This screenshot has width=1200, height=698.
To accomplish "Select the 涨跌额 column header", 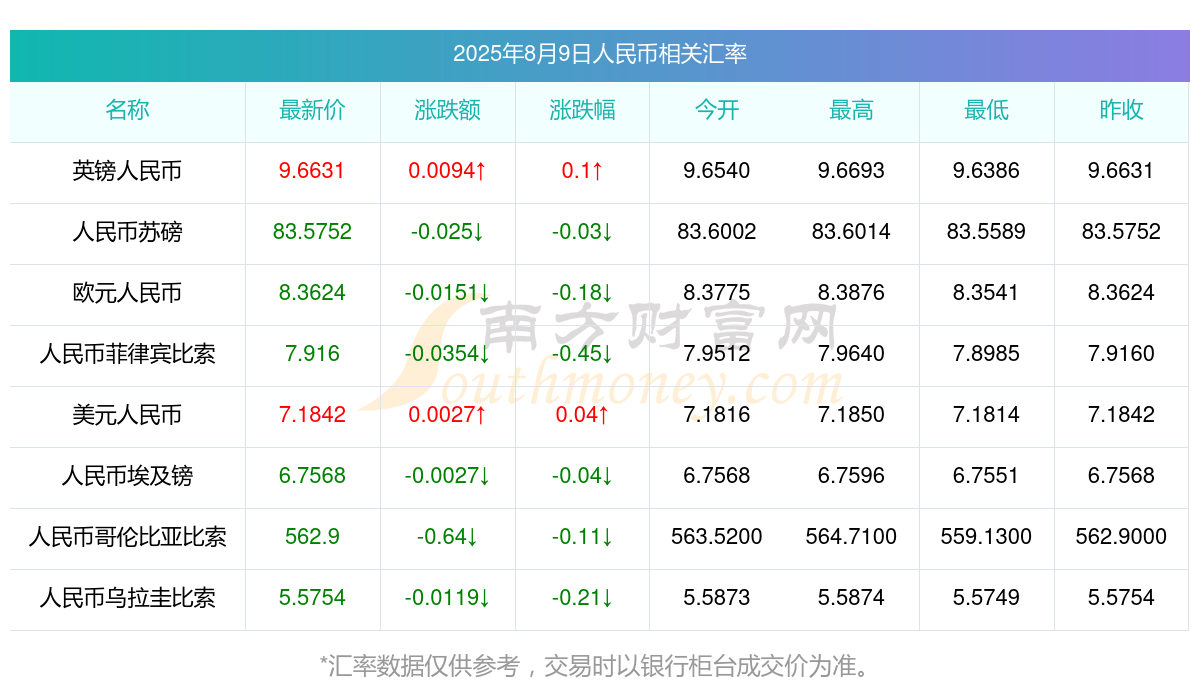I will pyautogui.click(x=447, y=110).
